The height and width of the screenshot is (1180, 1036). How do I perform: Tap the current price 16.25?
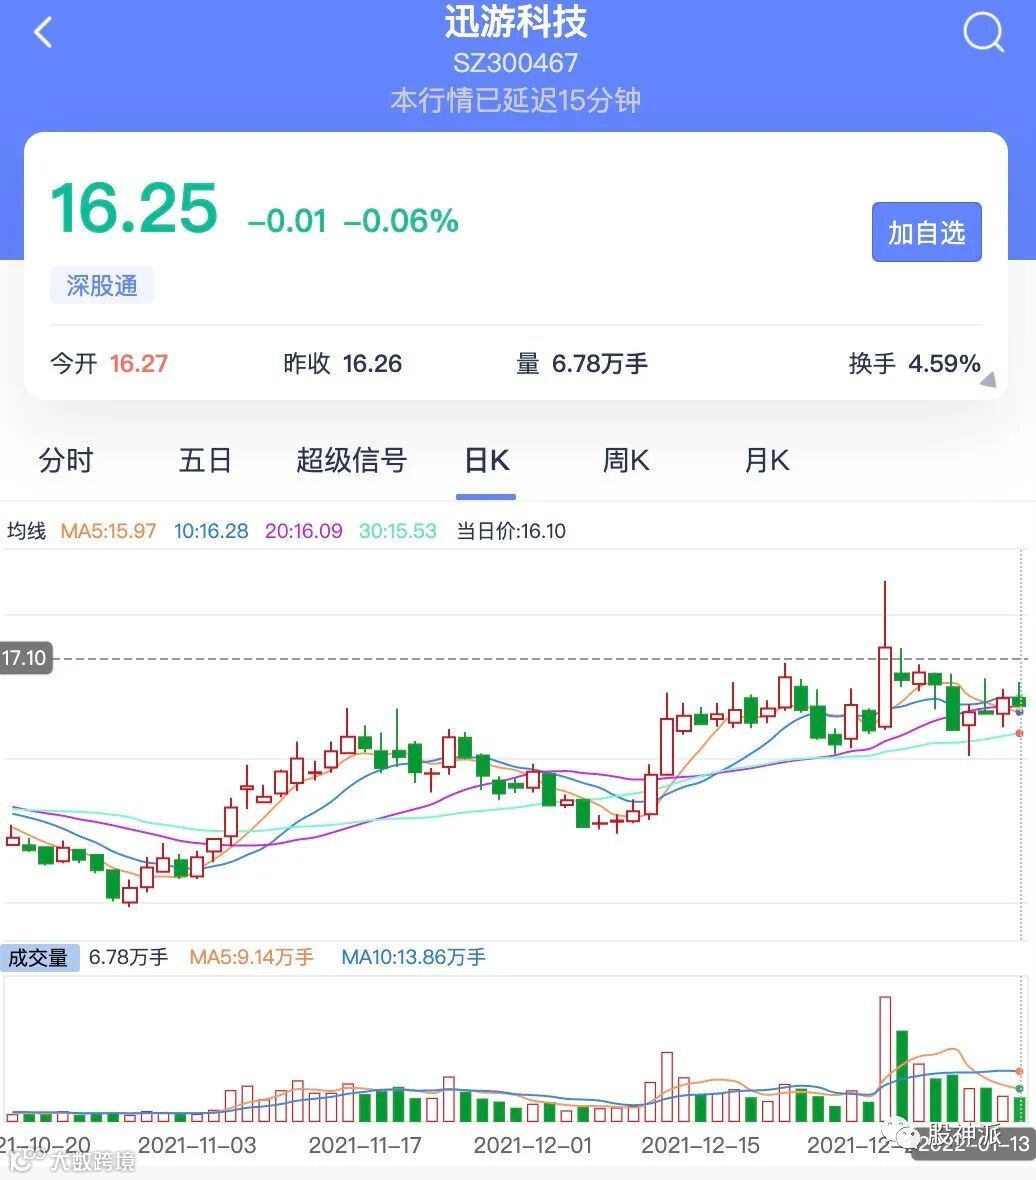[x=134, y=208]
